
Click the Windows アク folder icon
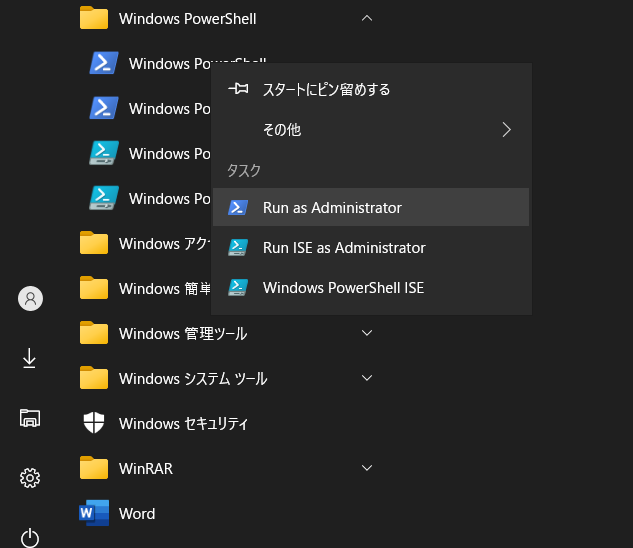click(94, 243)
